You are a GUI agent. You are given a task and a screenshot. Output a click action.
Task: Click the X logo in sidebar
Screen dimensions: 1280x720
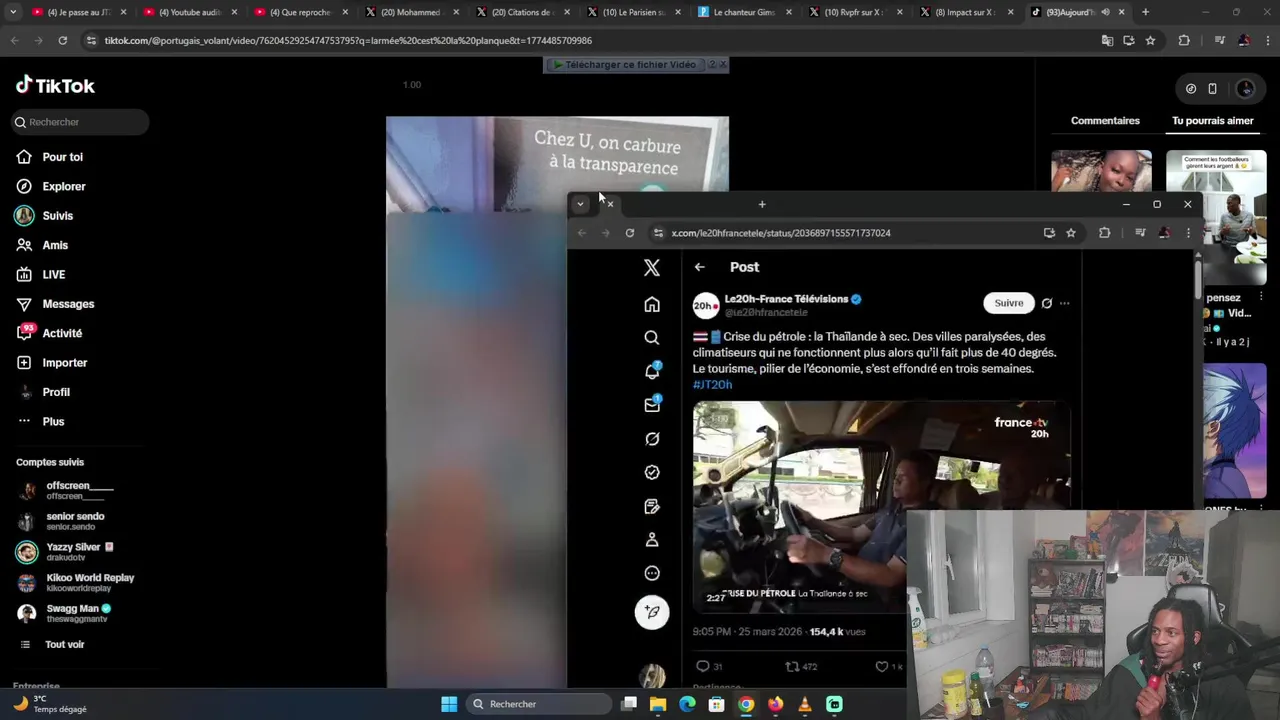pyautogui.click(x=652, y=268)
